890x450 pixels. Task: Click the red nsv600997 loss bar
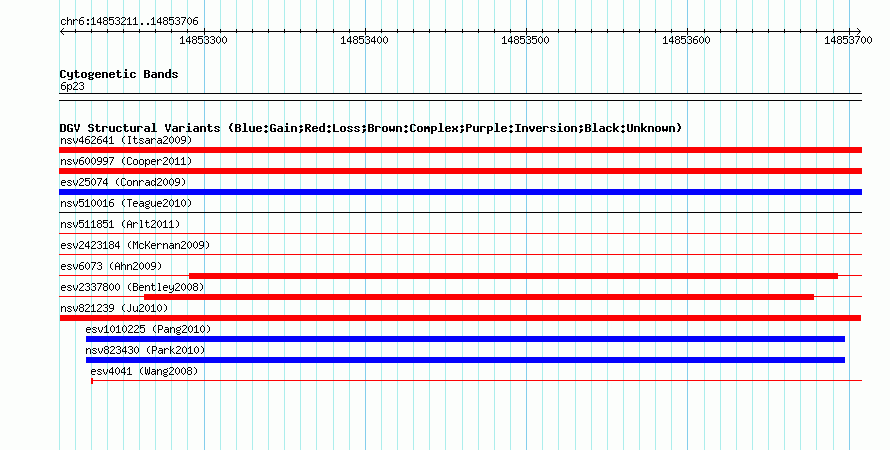(460, 171)
